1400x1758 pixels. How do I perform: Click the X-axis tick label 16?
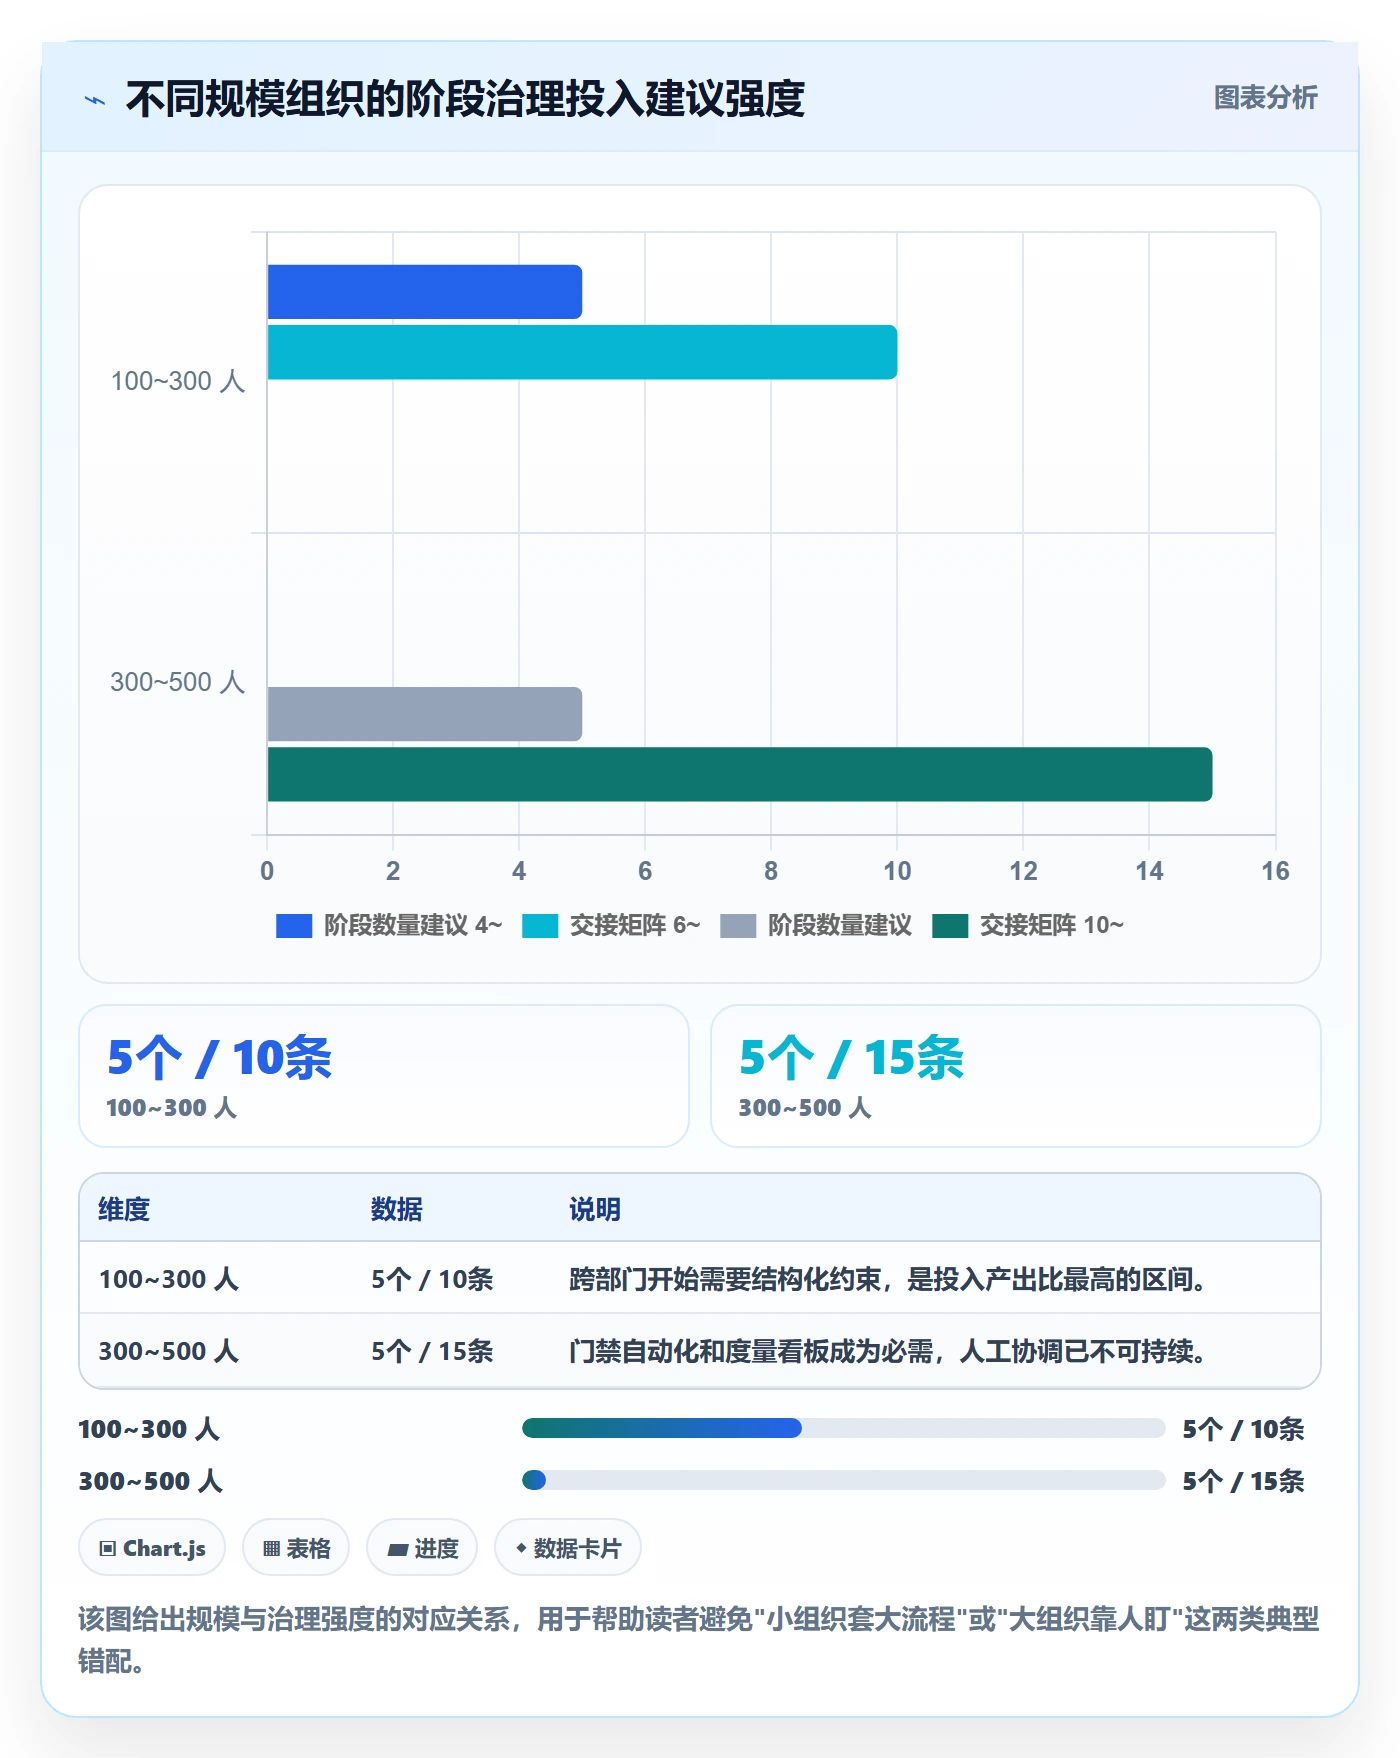1275,871
